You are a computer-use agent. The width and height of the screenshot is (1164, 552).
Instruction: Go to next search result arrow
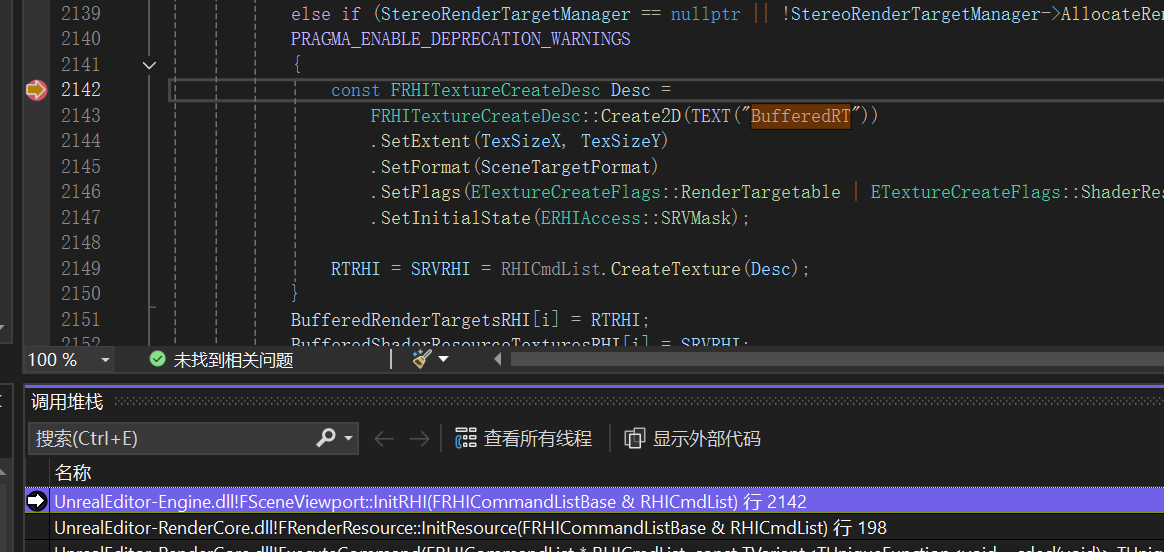tap(419, 439)
